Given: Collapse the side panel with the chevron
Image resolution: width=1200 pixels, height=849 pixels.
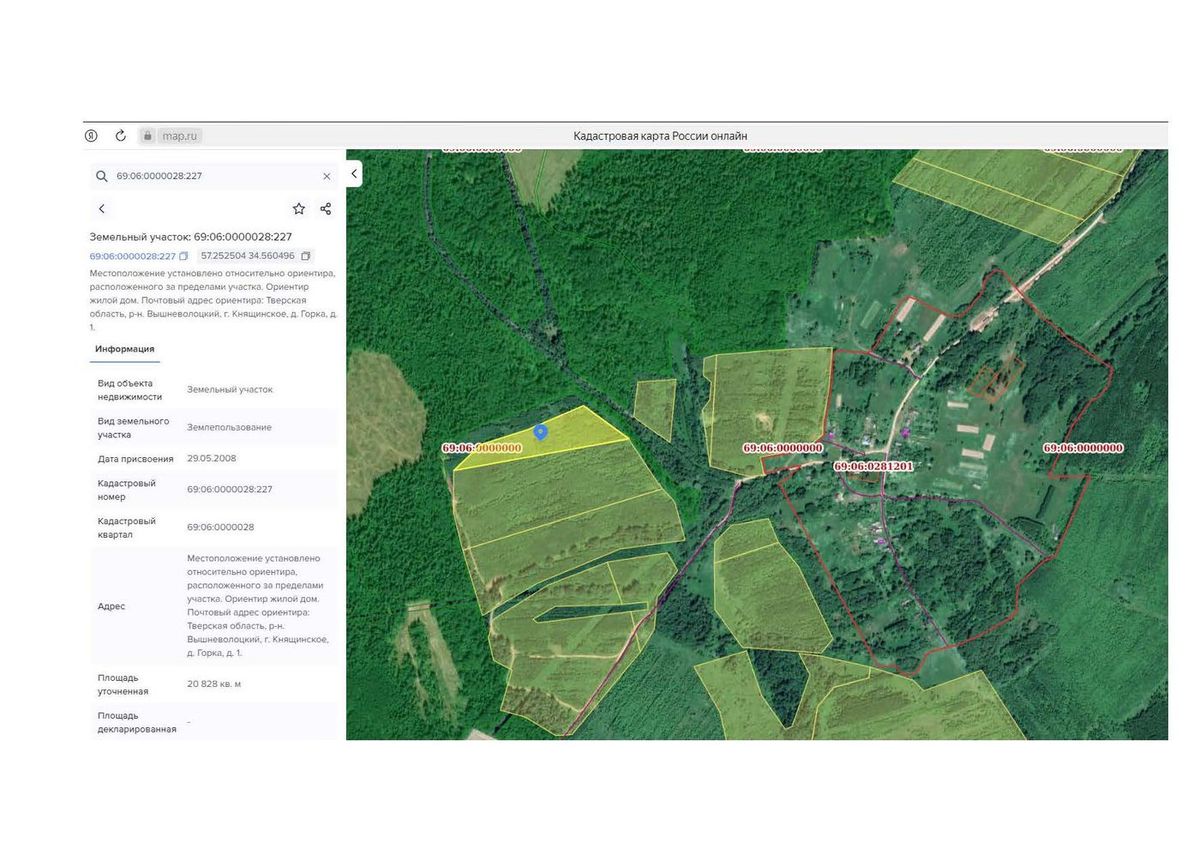Looking at the screenshot, I should (354, 174).
